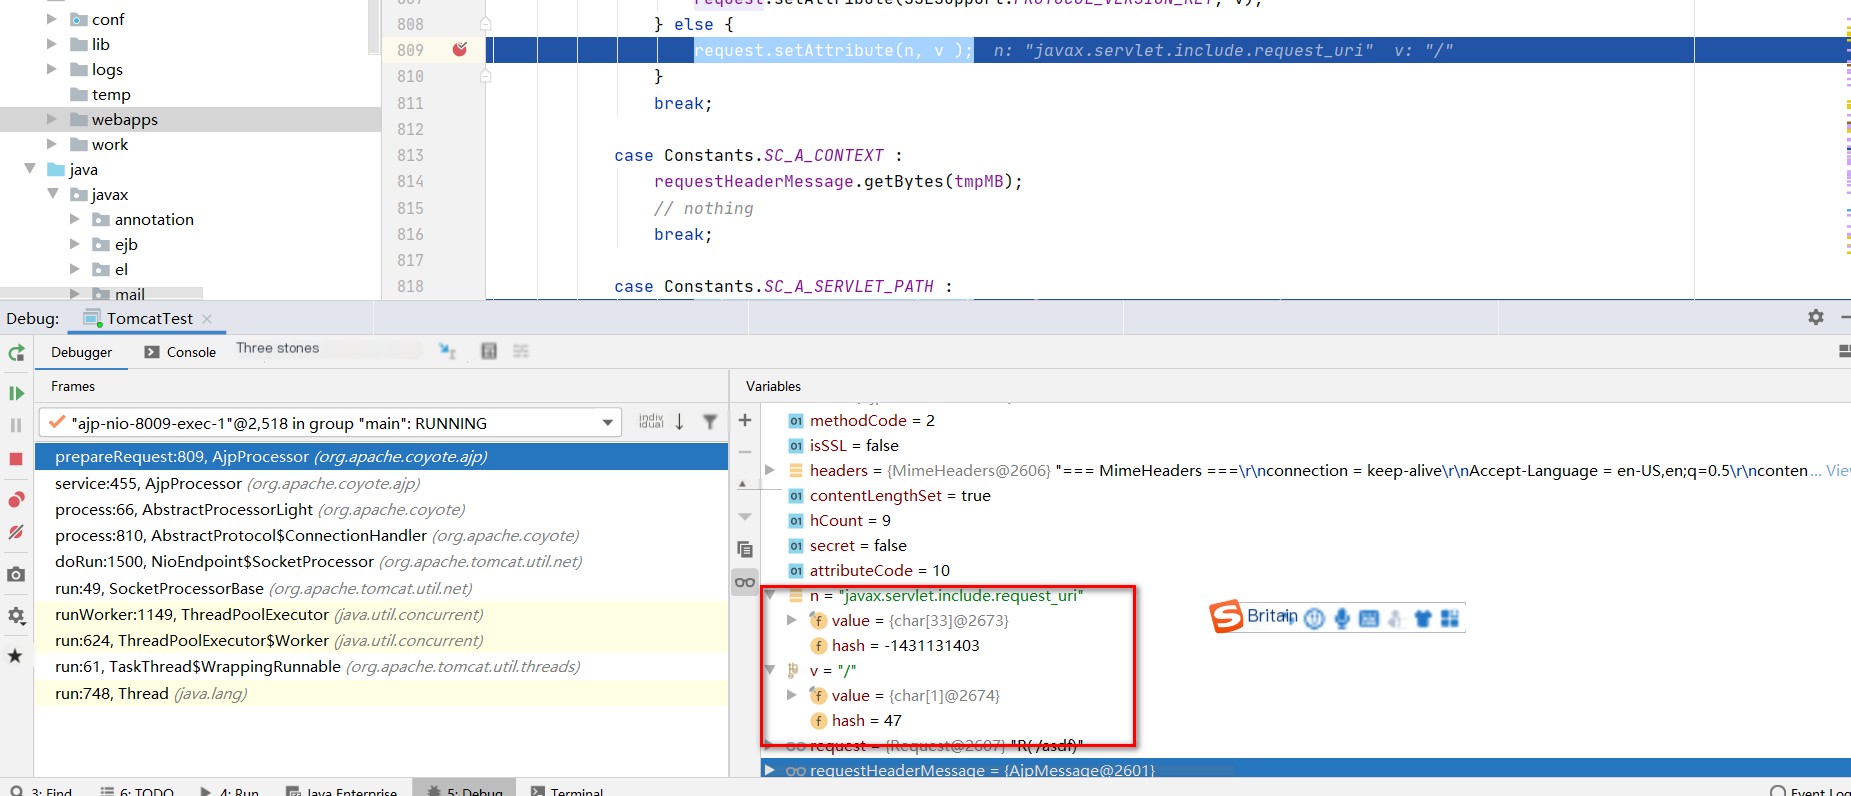
Task: Open trace current stream chain
Action: (x=521, y=351)
